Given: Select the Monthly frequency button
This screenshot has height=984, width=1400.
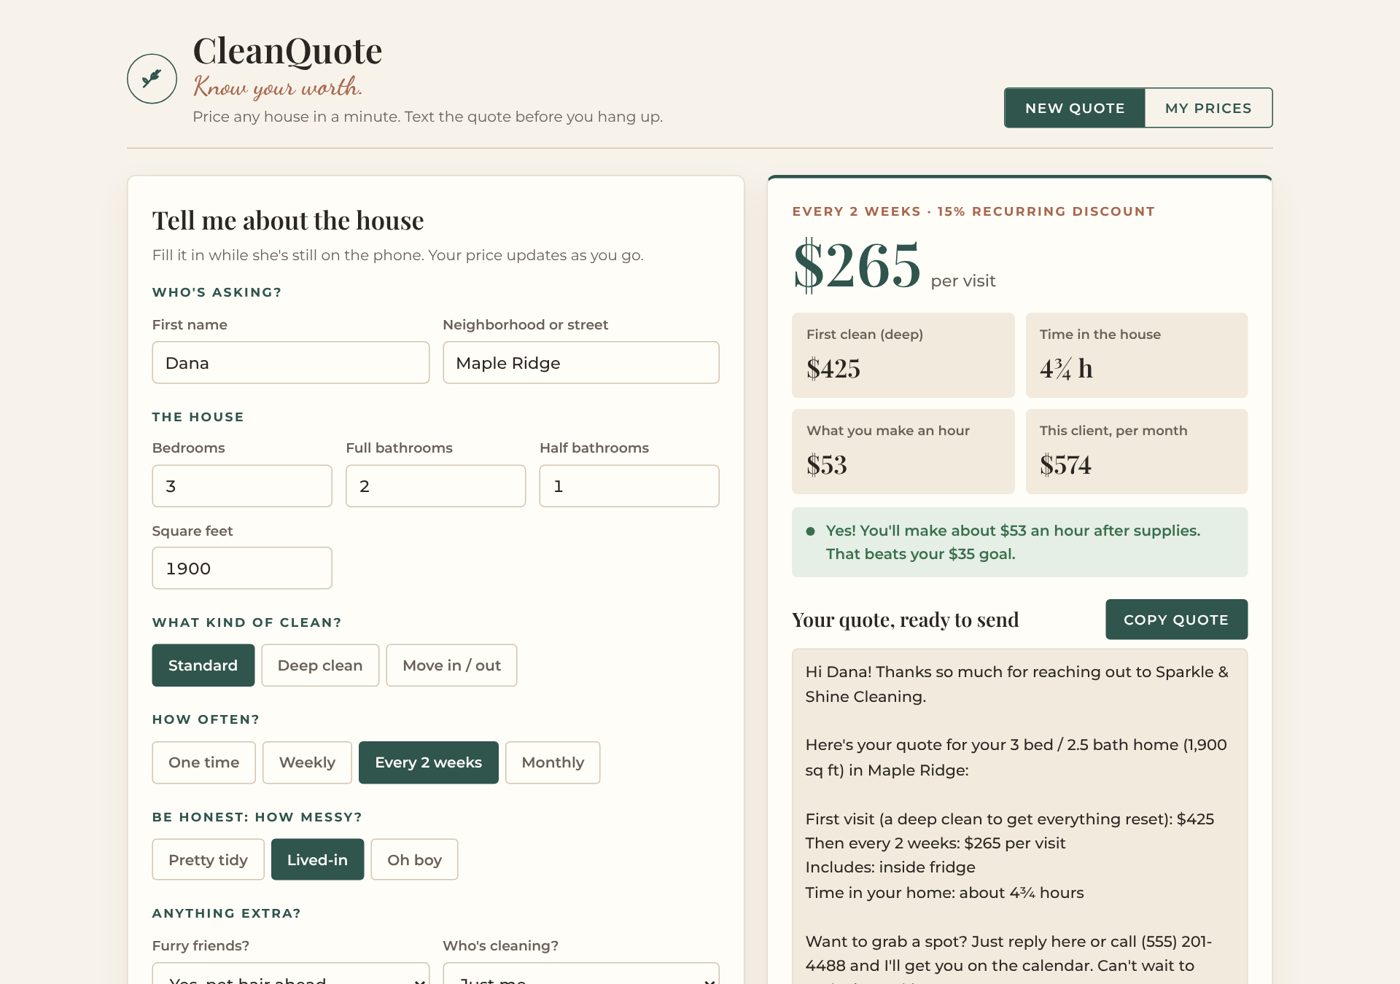Looking at the screenshot, I should pyautogui.click(x=553, y=762).
